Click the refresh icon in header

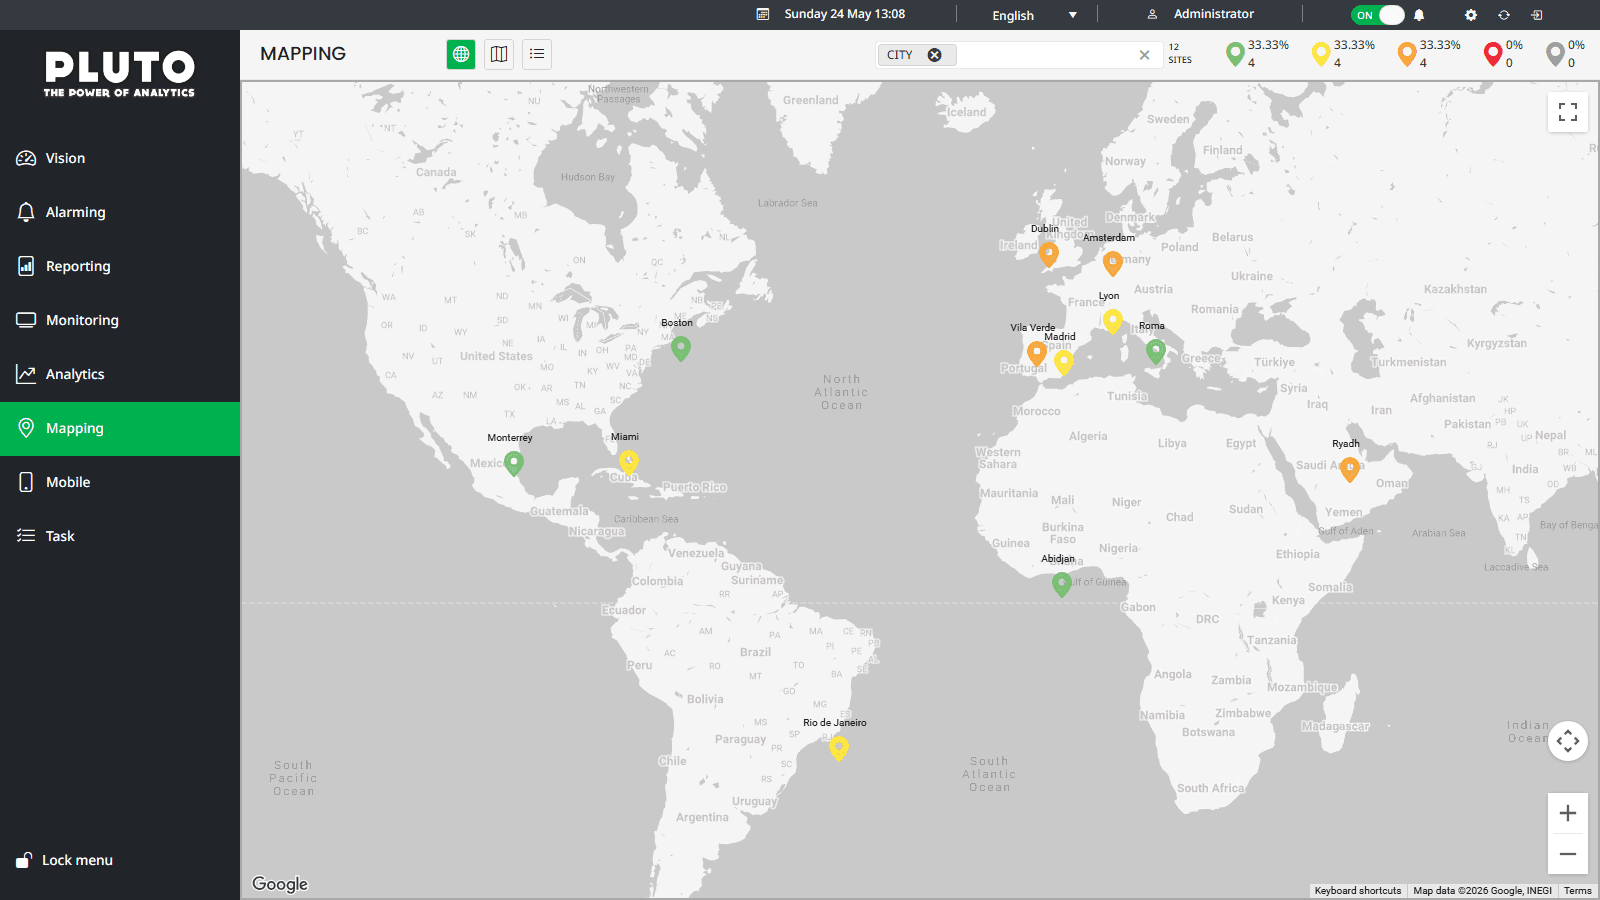tap(1504, 15)
